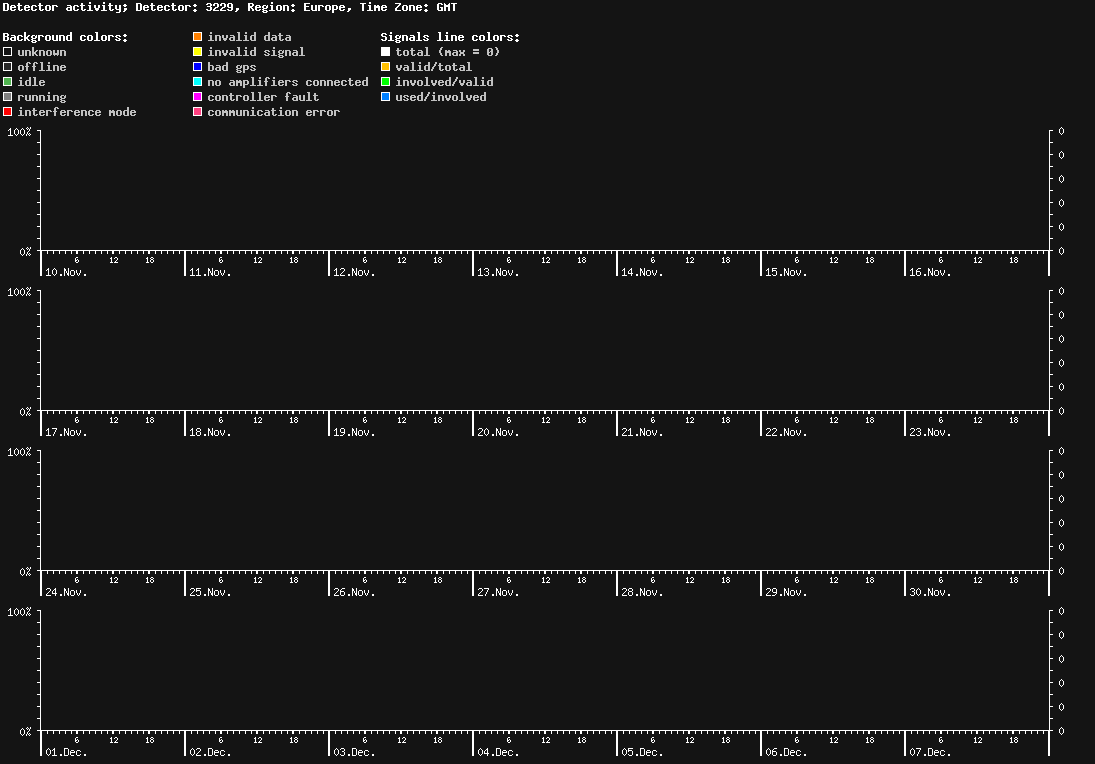Viewport: 1095px width, 764px height.
Task: Toggle the white total signal line legend
Action: click(385, 51)
